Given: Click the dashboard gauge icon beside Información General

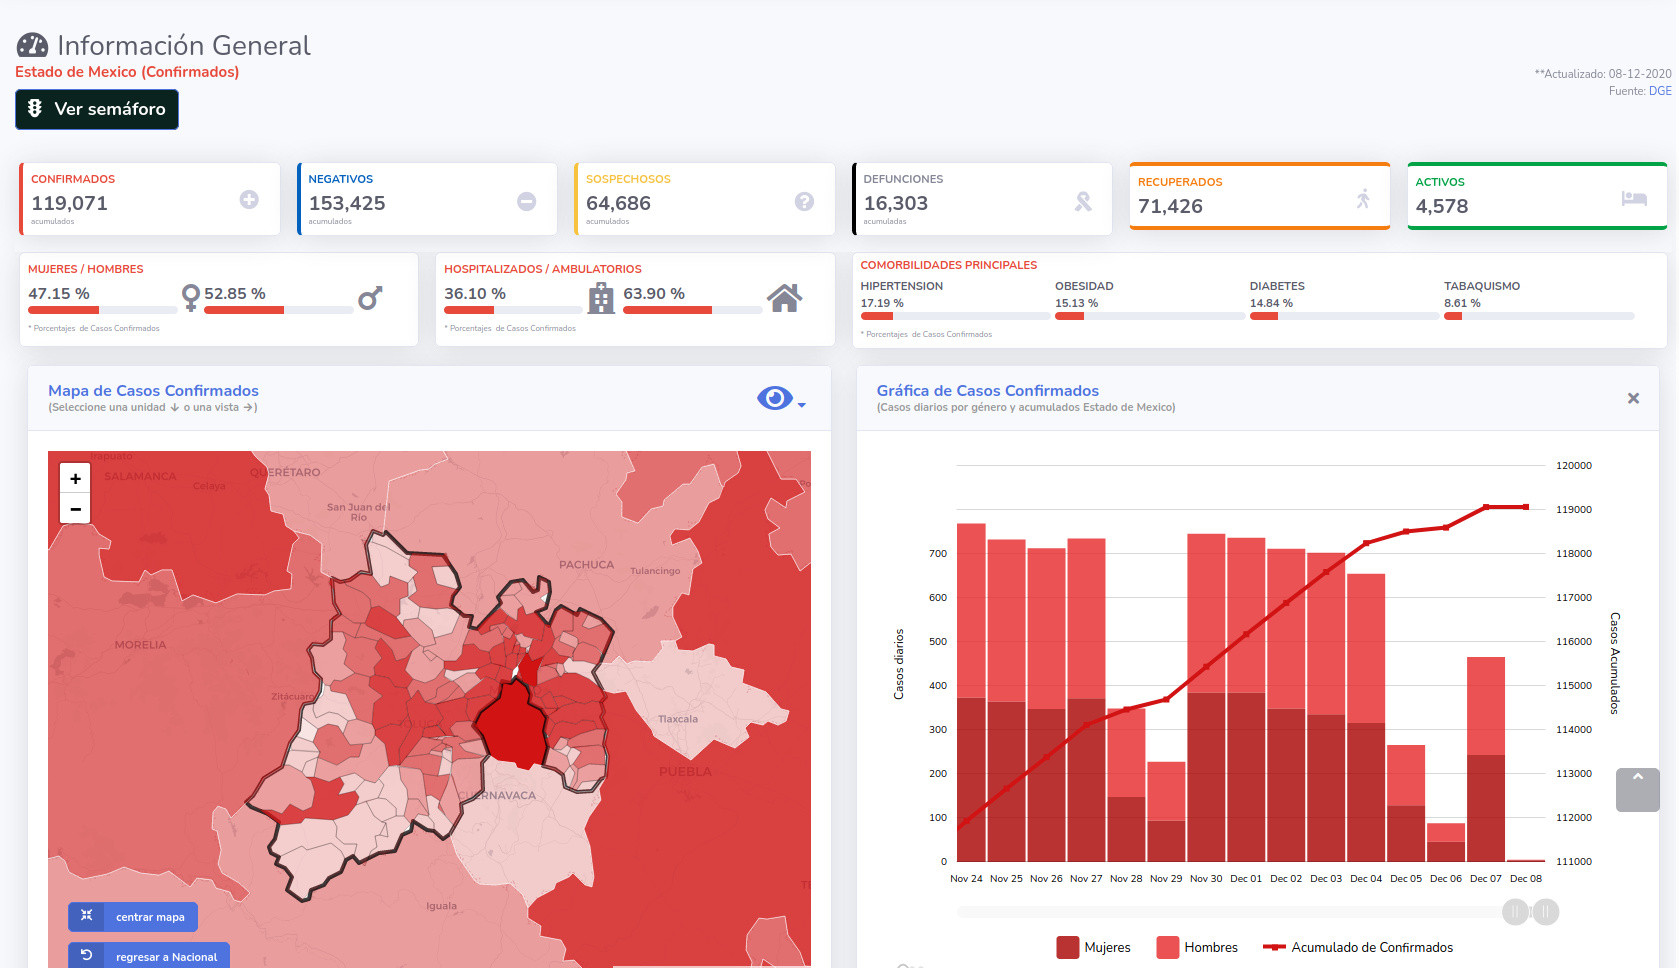Looking at the screenshot, I should click(32, 45).
